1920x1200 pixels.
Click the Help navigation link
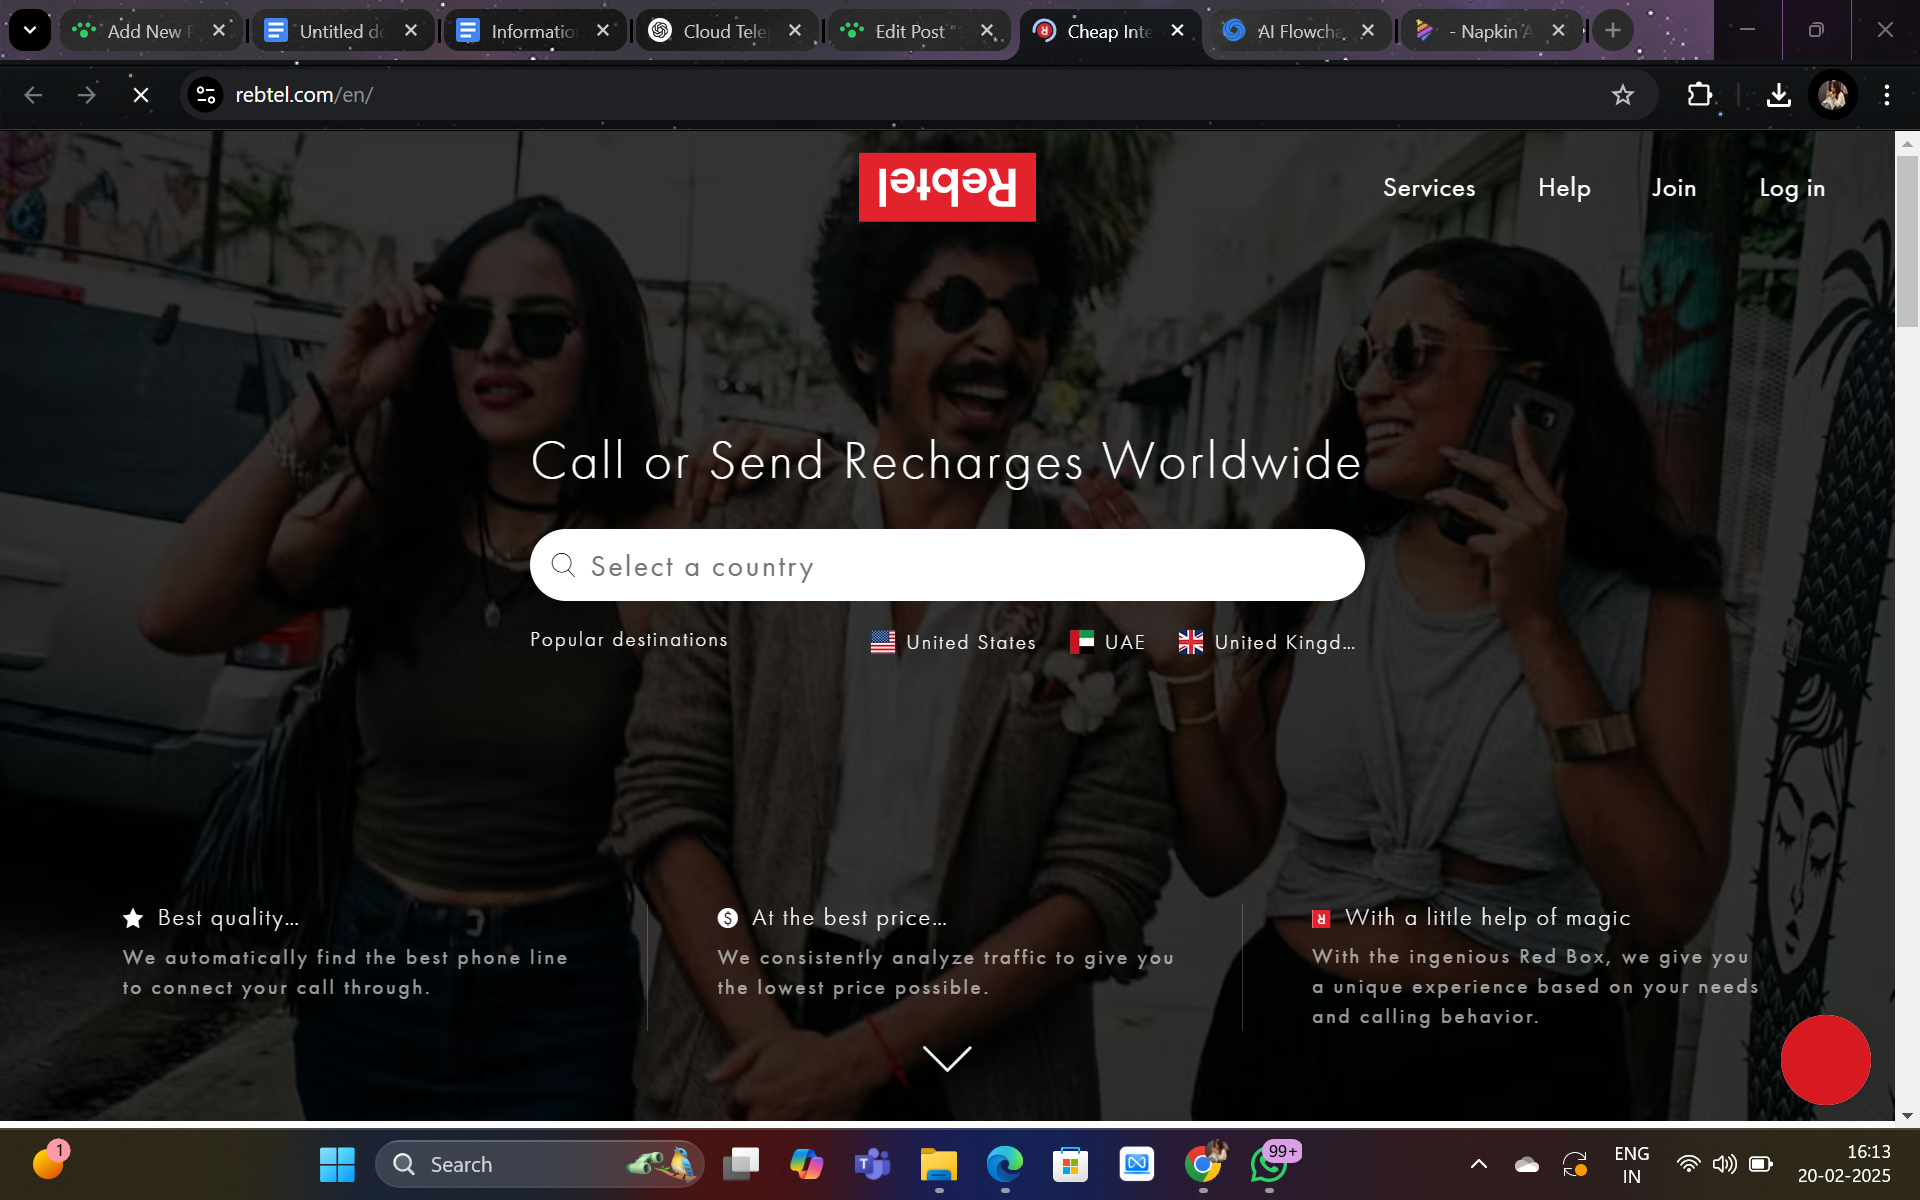click(x=1563, y=187)
